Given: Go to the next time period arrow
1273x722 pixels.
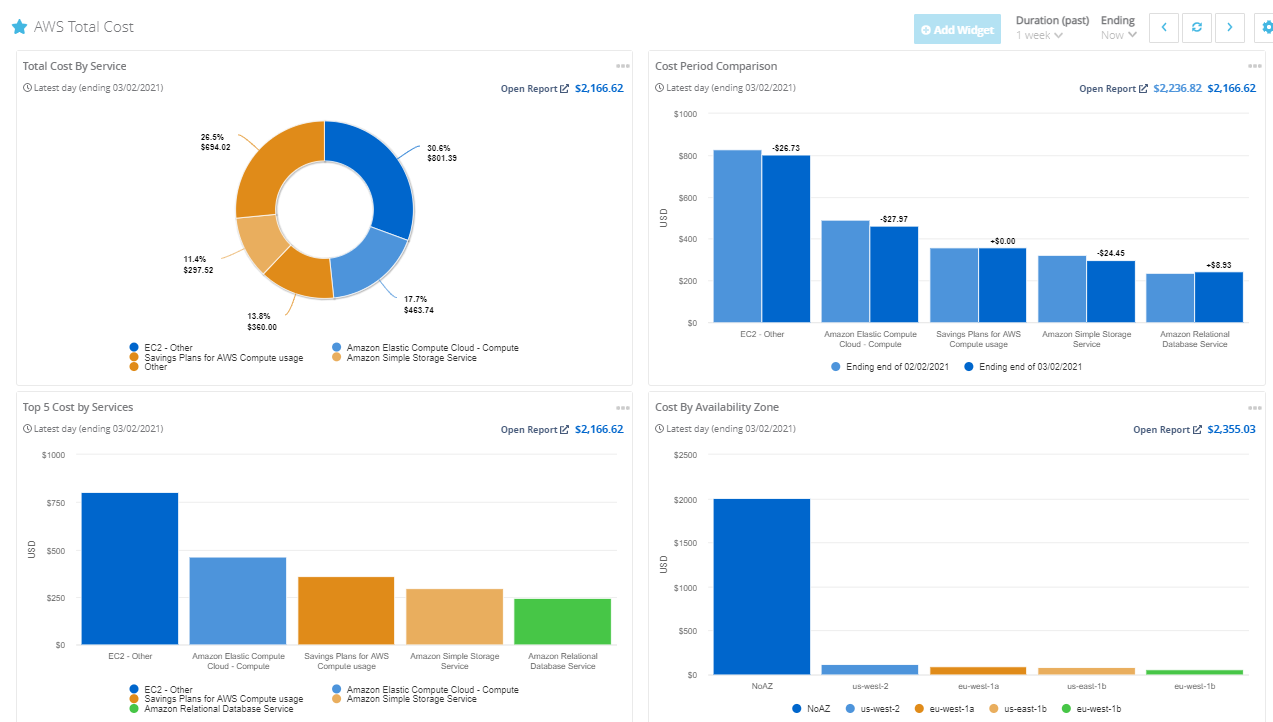Looking at the screenshot, I should (x=1230, y=28).
